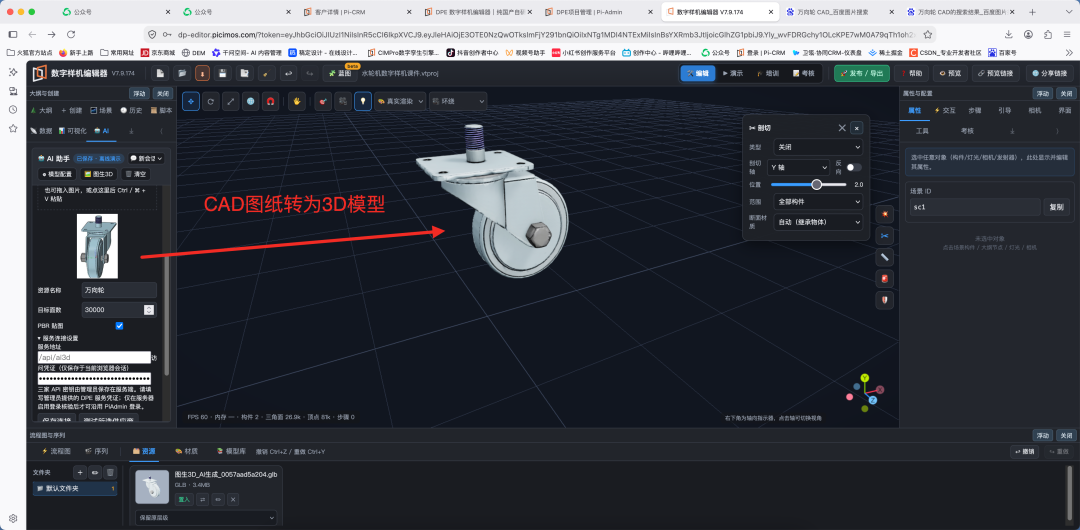Click the explosion view icon beside the viewport
Image resolution: width=1080 pixels, height=530 pixels.
point(885,214)
